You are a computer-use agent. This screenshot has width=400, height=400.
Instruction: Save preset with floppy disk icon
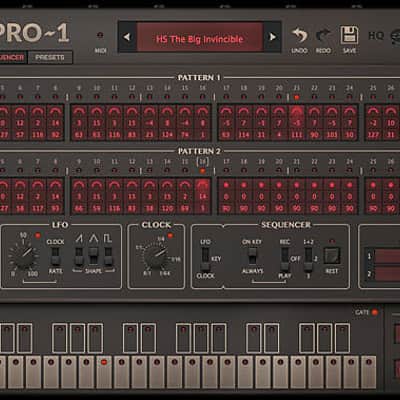(349, 35)
